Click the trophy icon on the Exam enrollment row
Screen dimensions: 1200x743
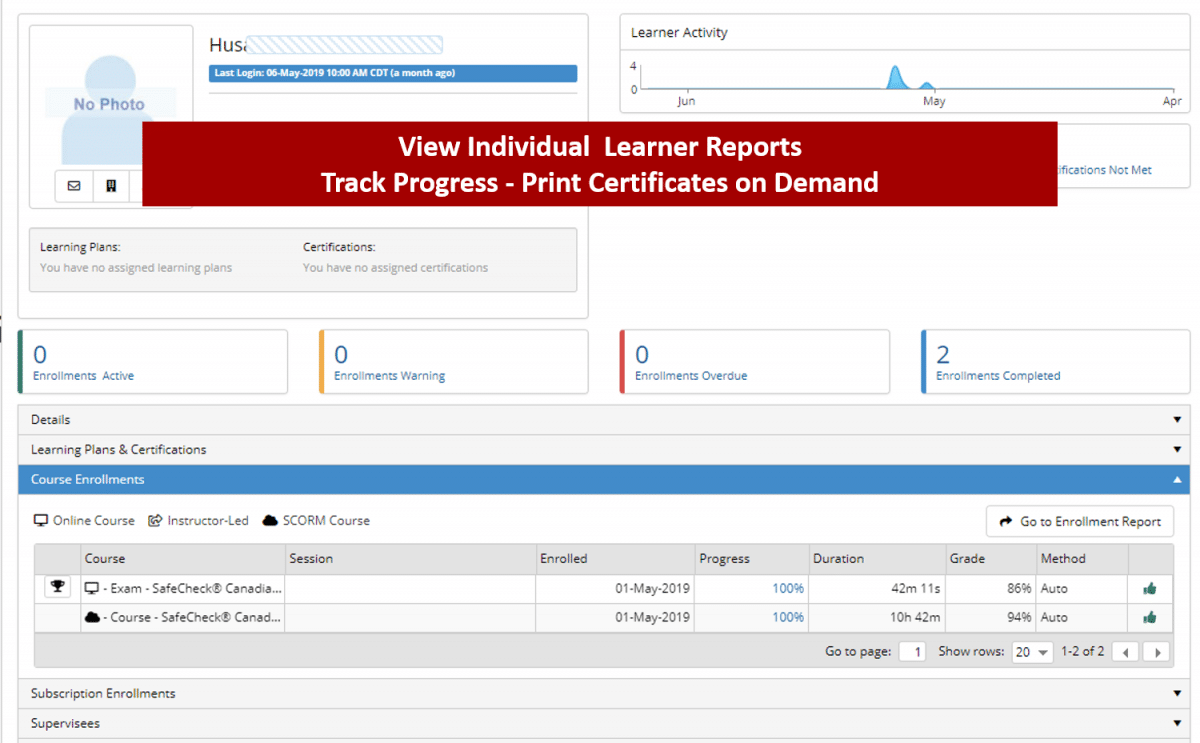(x=57, y=587)
